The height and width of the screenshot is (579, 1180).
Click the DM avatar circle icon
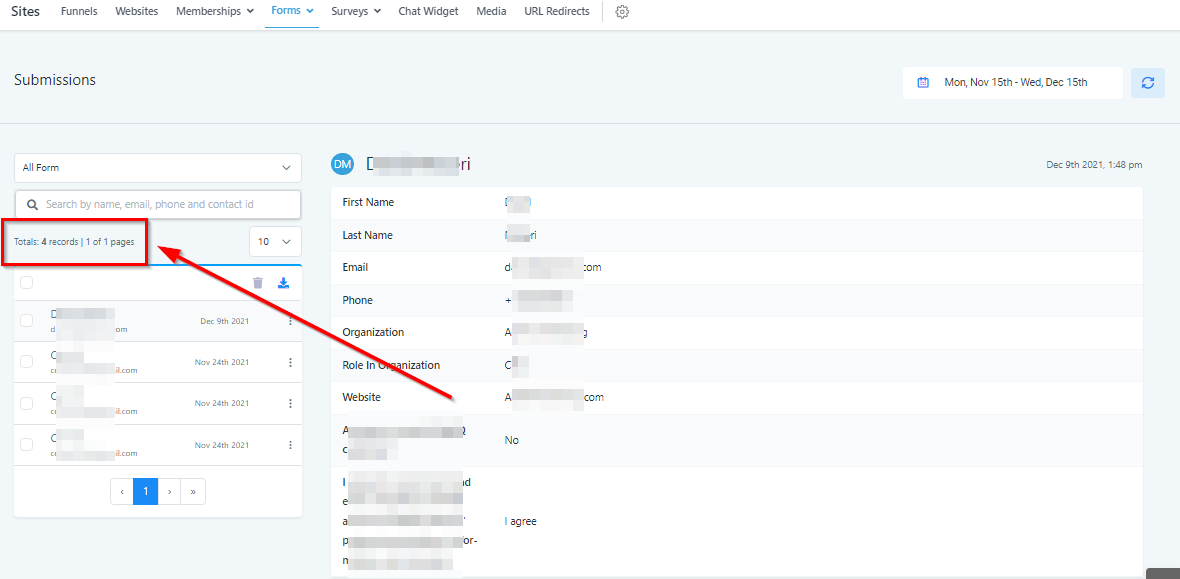342,164
